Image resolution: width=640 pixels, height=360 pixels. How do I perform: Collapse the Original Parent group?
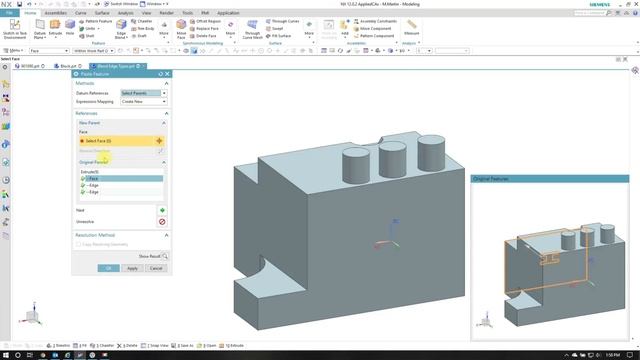pyautogui.click(x=164, y=162)
